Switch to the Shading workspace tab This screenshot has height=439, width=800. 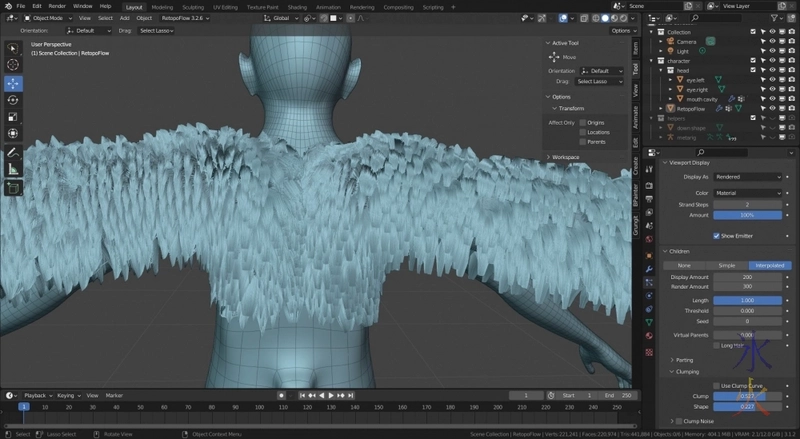click(297, 7)
